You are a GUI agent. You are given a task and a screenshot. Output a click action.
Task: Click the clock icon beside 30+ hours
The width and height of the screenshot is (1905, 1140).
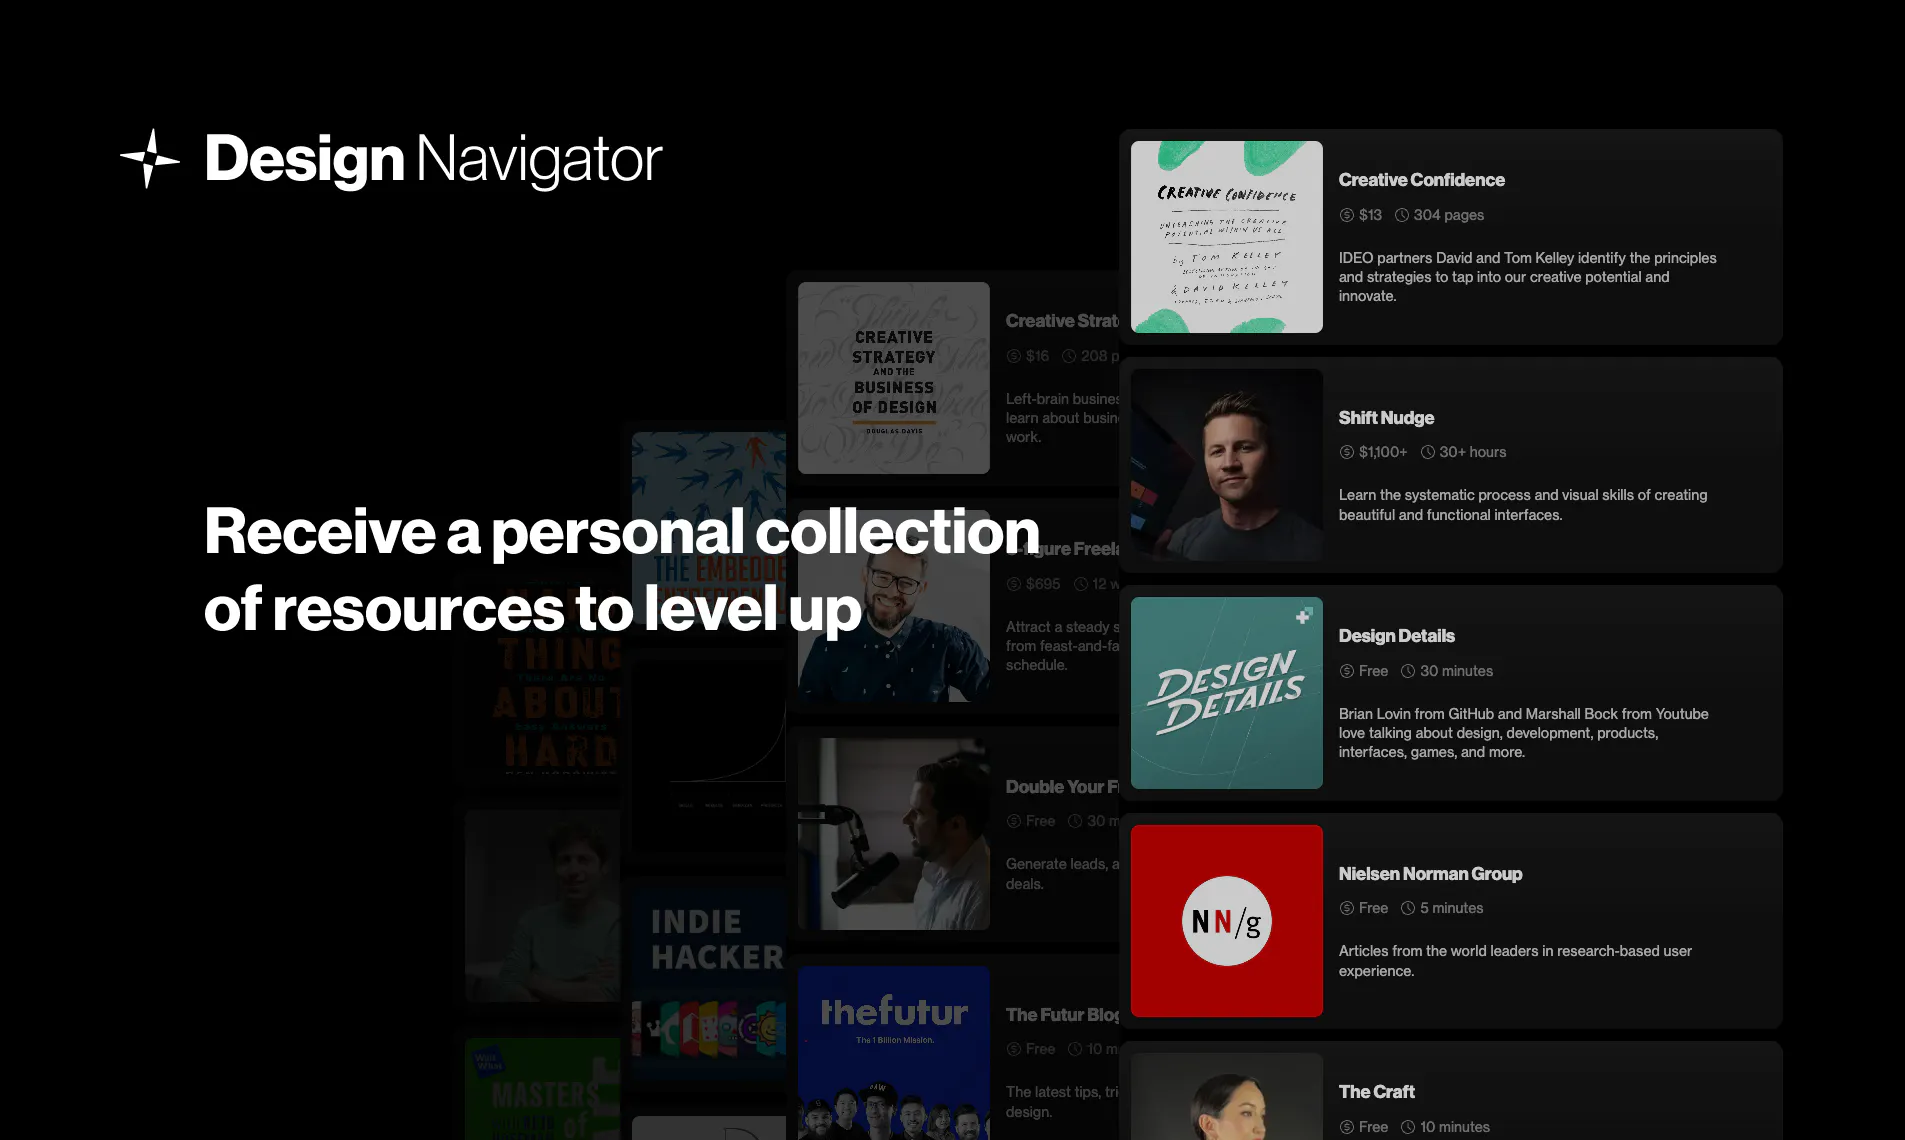(1427, 452)
